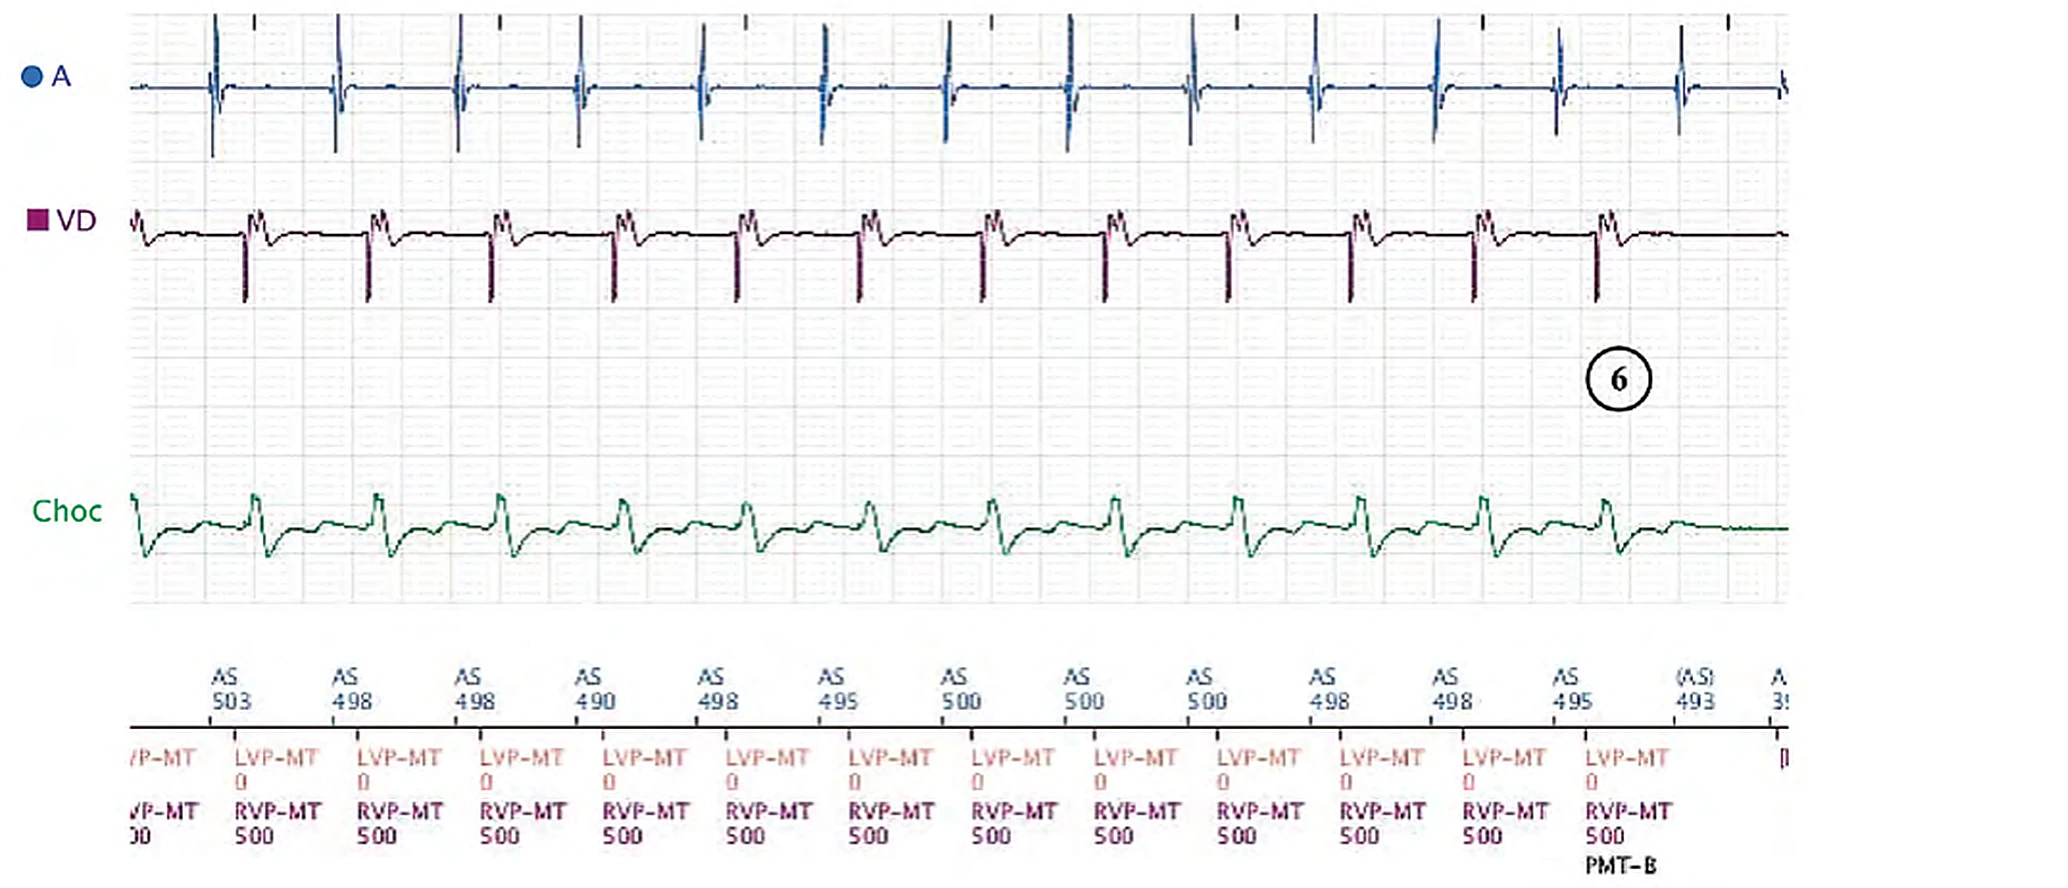The width and height of the screenshot is (2068, 888).
Task: Click the RVP-MT marker directly above PMT-B
Action: point(1628,823)
